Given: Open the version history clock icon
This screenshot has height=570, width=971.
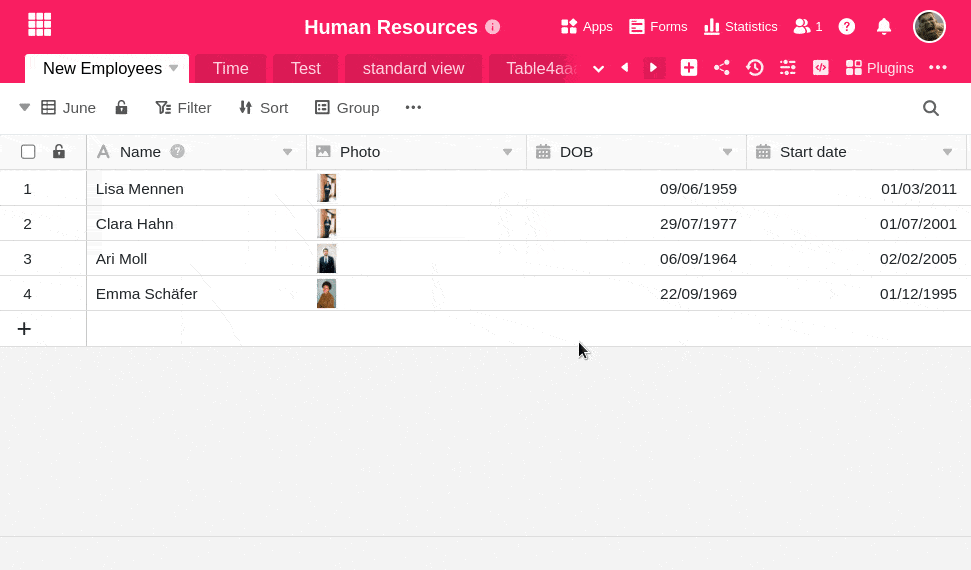Looking at the screenshot, I should click(755, 68).
